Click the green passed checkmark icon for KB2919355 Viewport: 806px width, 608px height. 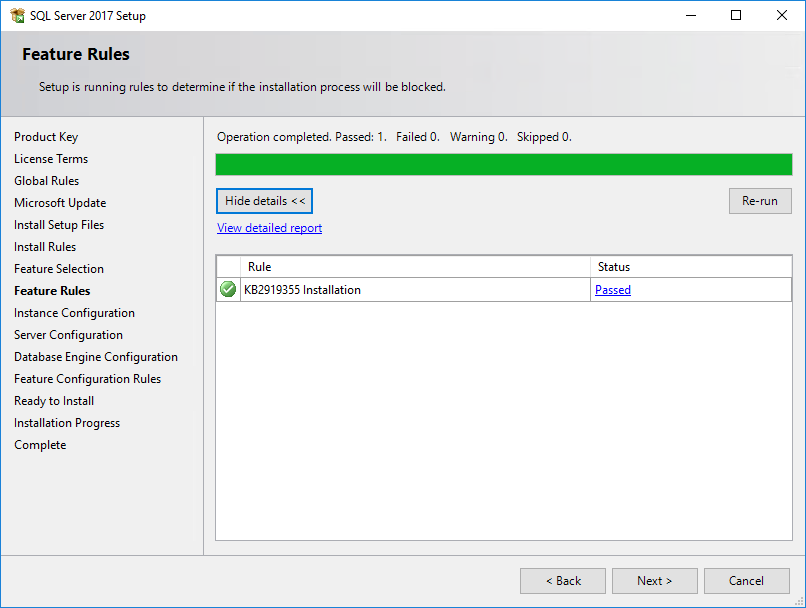(228, 289)
